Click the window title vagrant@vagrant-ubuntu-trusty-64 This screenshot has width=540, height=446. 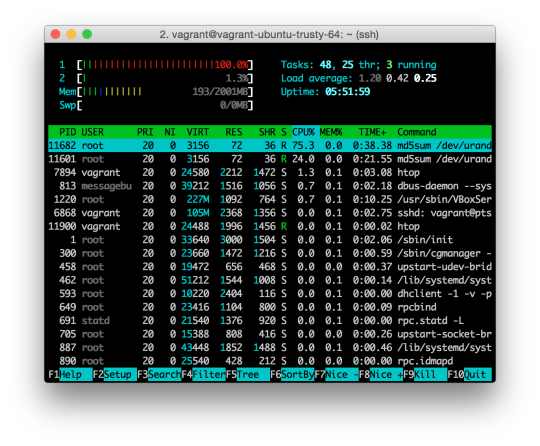pos(269,34)
